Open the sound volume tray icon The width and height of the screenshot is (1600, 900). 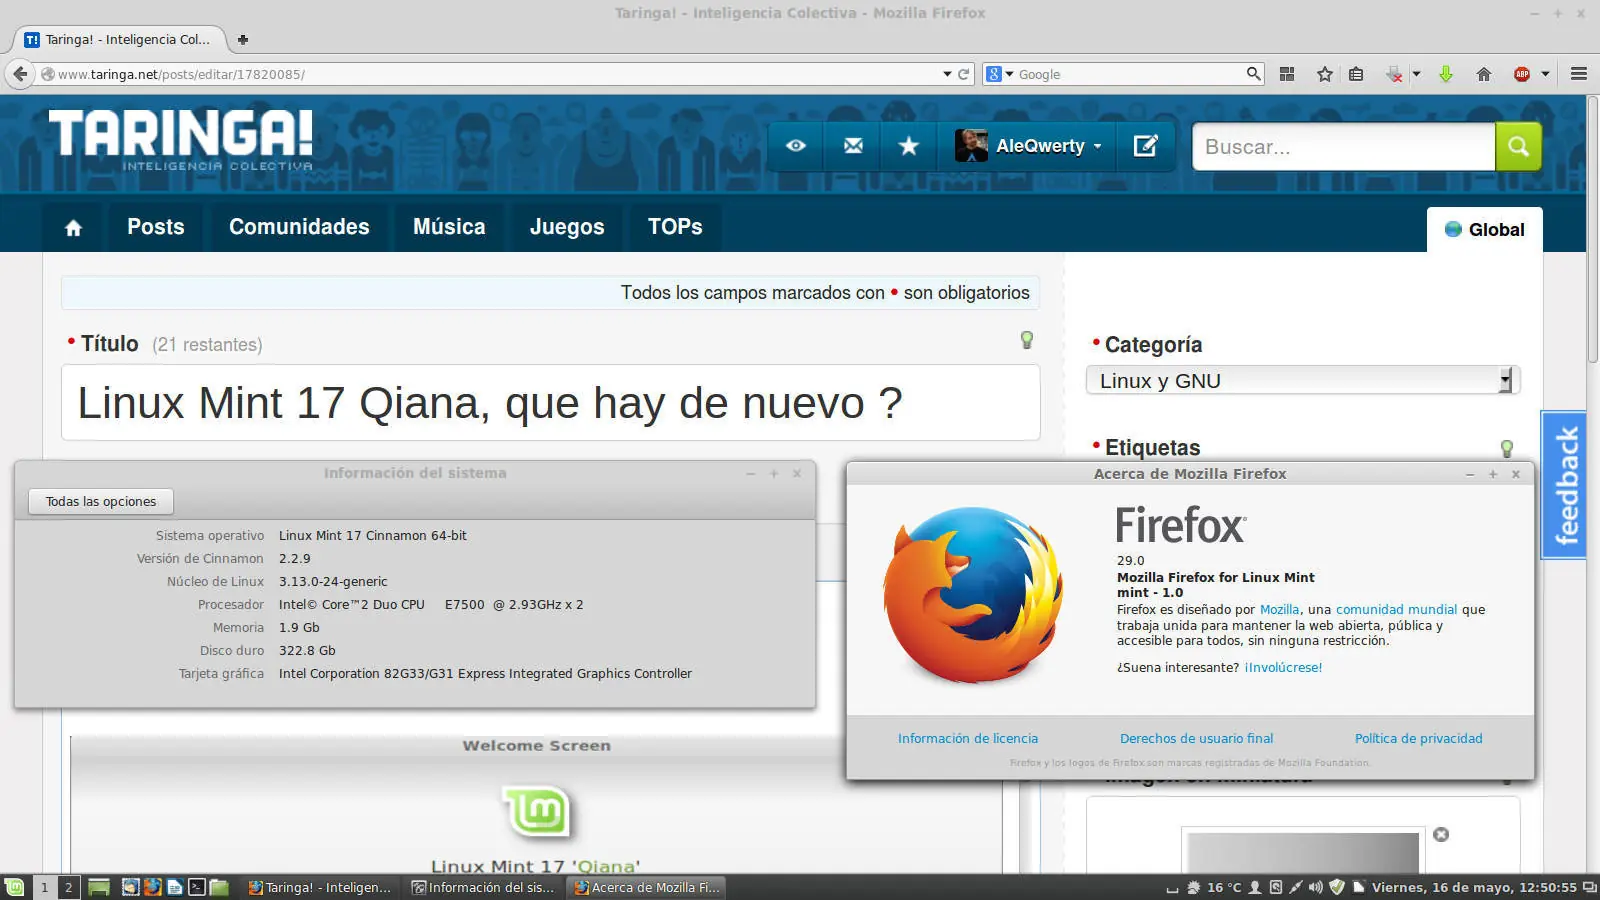pyautogui.click(x=1316, y=887)
